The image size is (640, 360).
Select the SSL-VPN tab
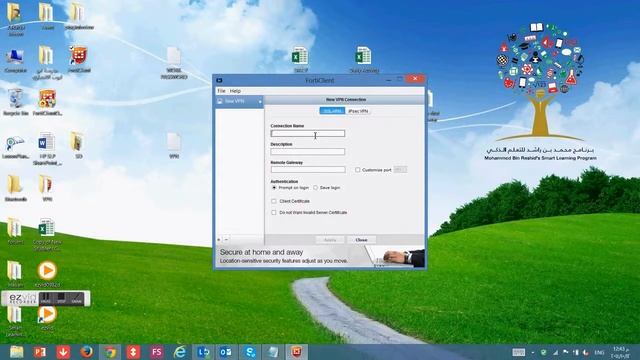(x=332, y=111)
